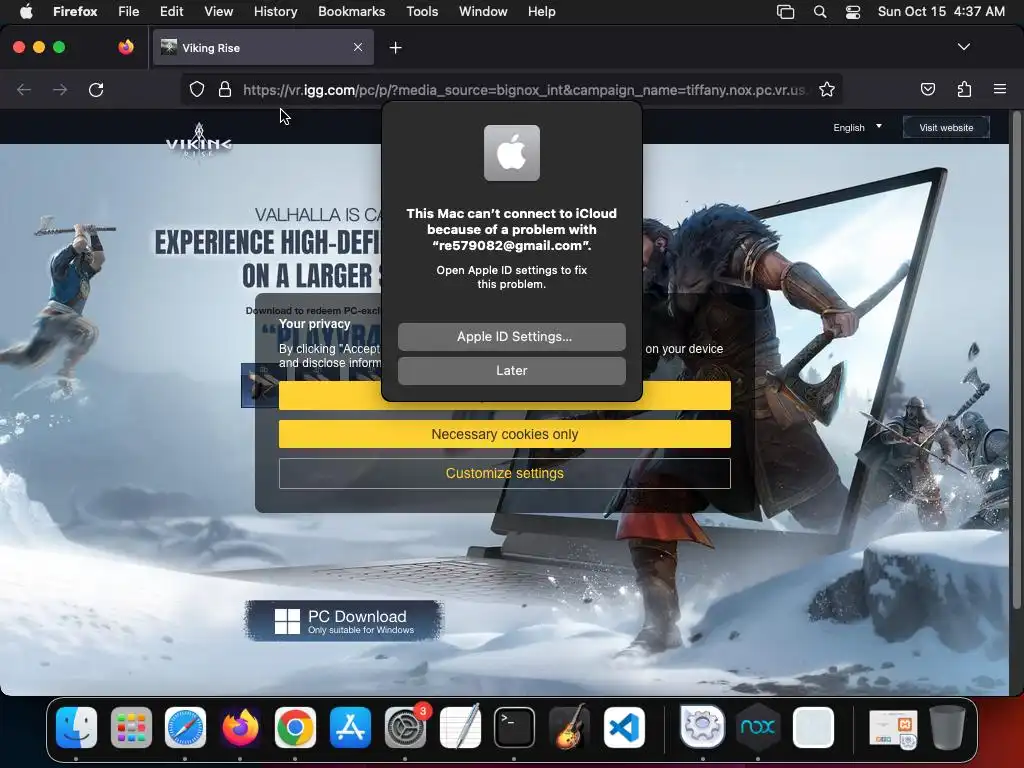Open Control Center in menu bar
The width and height of the screenshot is (1024, 768).
[x=853, y=12]
